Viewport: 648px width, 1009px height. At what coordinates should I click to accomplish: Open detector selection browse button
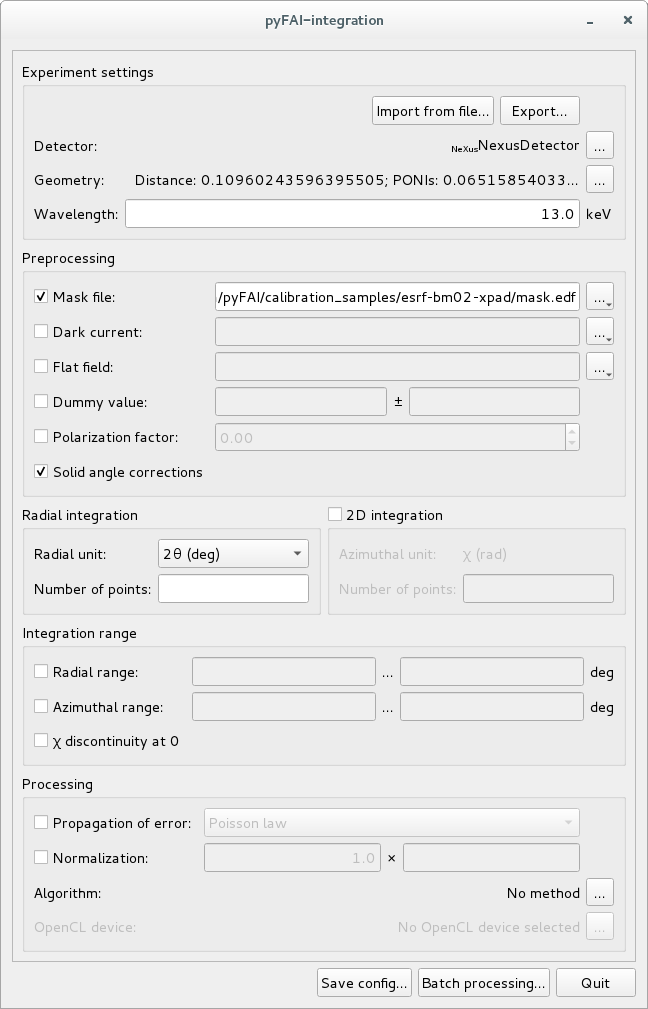[x=599, y=145]
